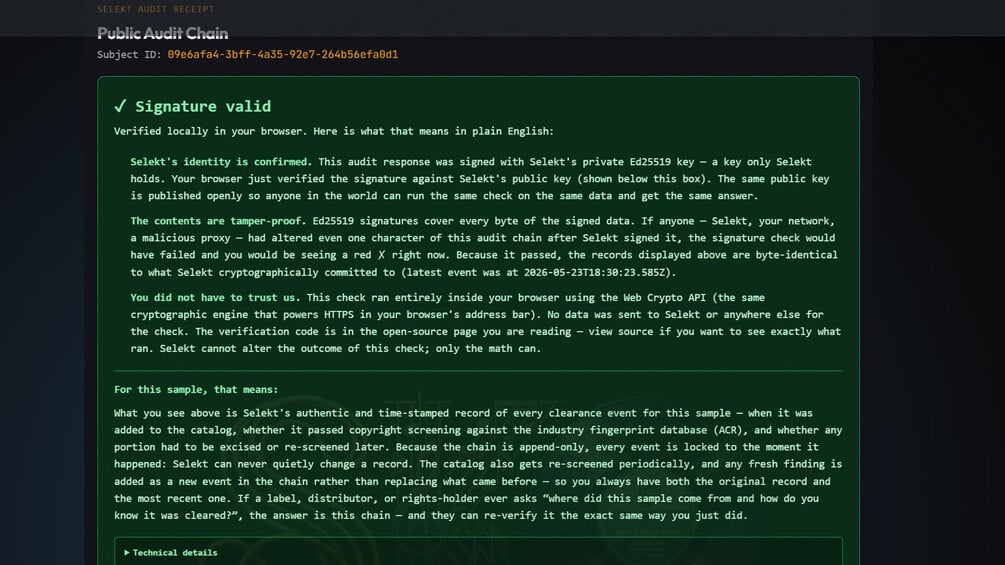Click the "For this sample, that means:" subheading
The height and width of the screenshot is (565, 1005).
[196, 389]
